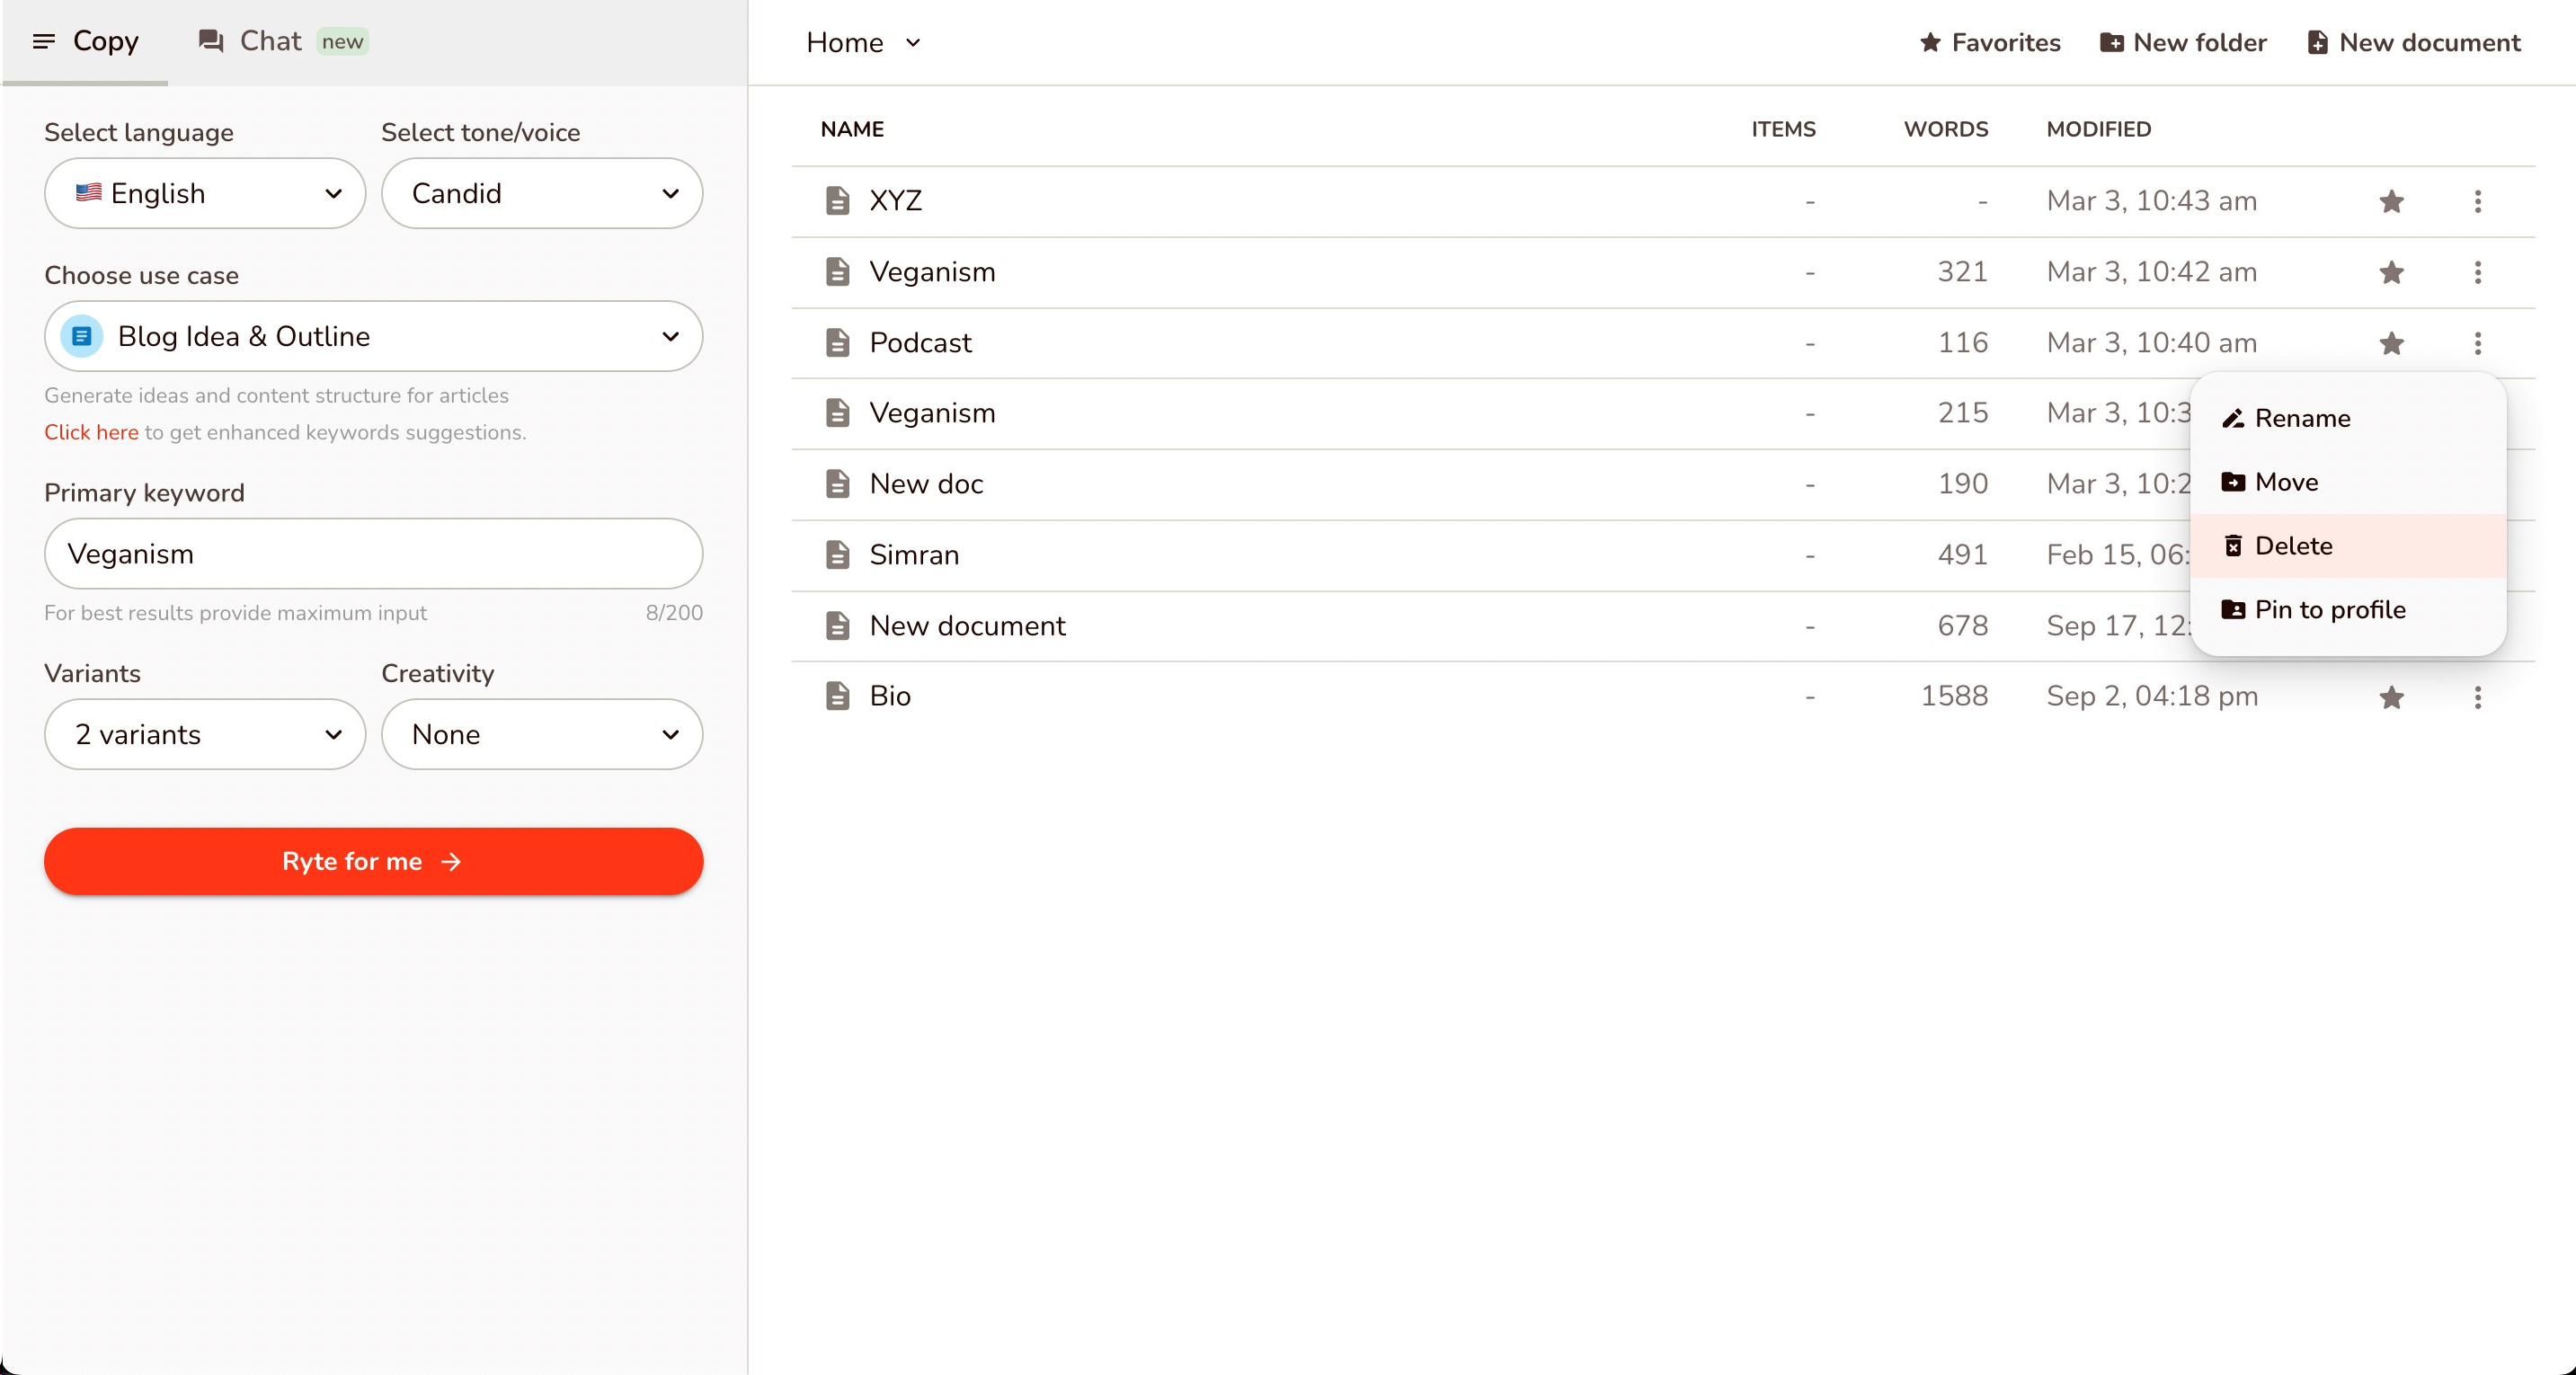Click the New document row file icon
Image resolution: width=2576 pixels, height=1375 pixels.
(x=837, y=626)
